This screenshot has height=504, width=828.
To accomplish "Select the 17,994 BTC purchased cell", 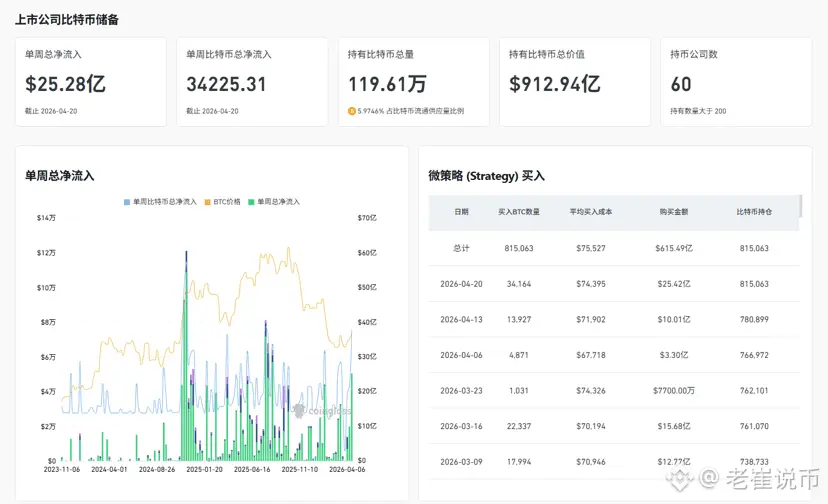I will point(519,462).
